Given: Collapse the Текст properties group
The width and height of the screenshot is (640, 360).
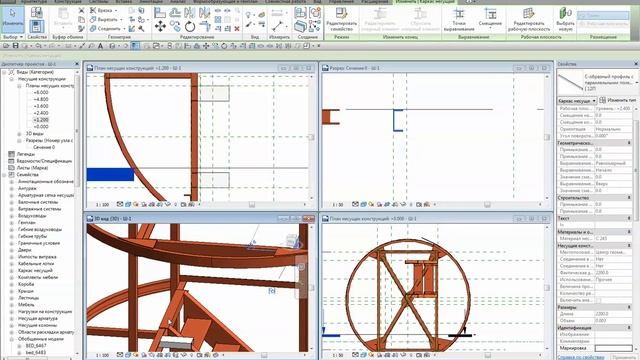Looking at the screenshot, I should (x=629, y=218).
